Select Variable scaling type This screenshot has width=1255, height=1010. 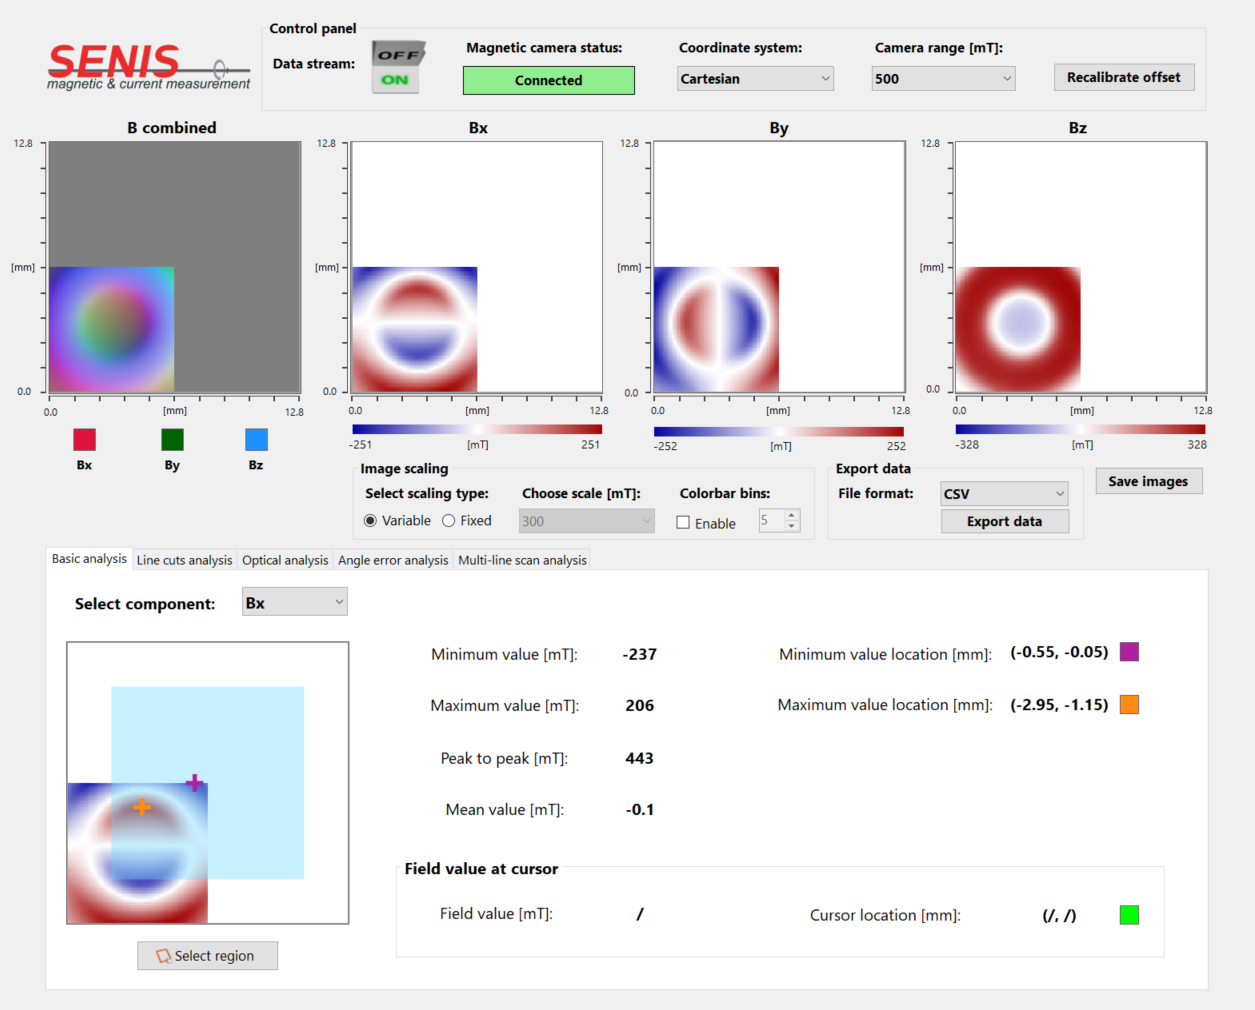coord(371,521)
